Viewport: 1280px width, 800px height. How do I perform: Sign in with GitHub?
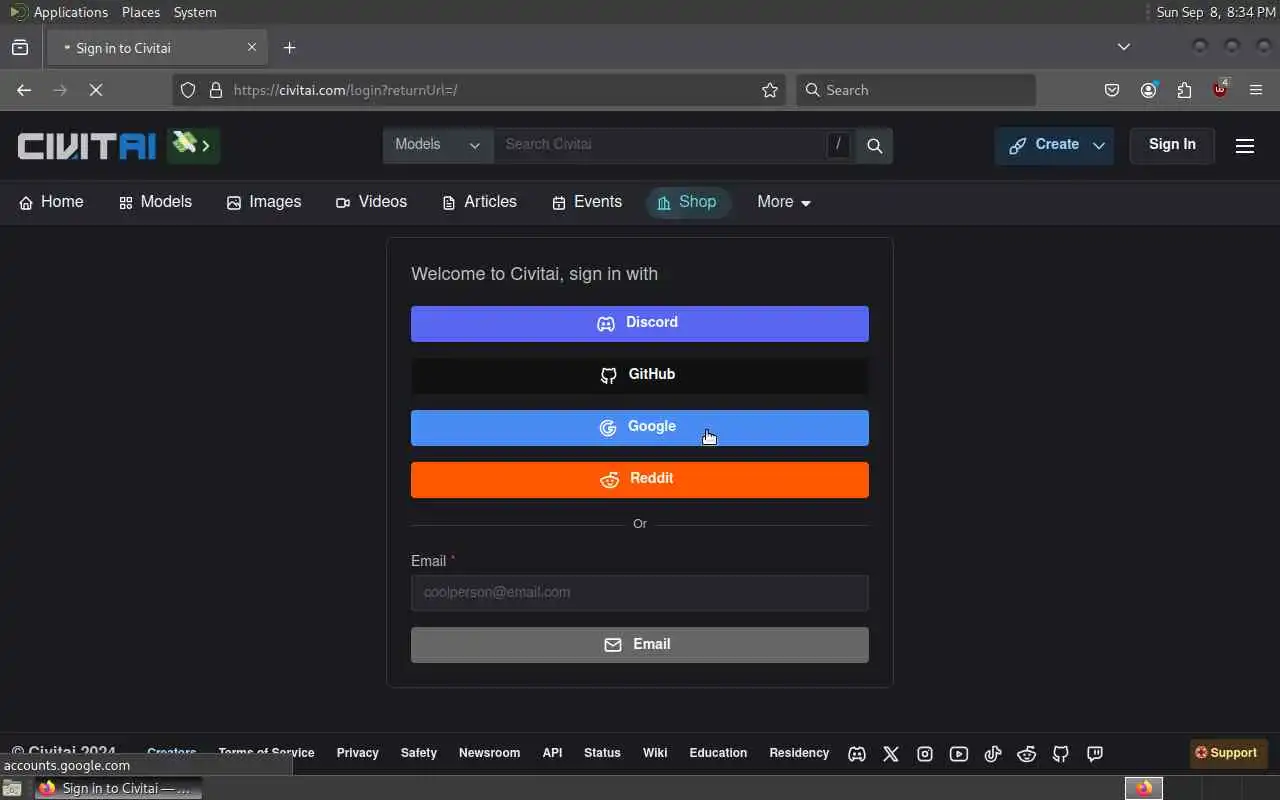pyautogui.click(x=640, y=376)
